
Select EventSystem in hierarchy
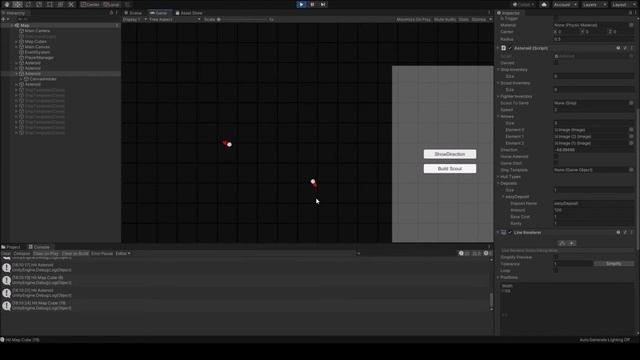[37, 52]
